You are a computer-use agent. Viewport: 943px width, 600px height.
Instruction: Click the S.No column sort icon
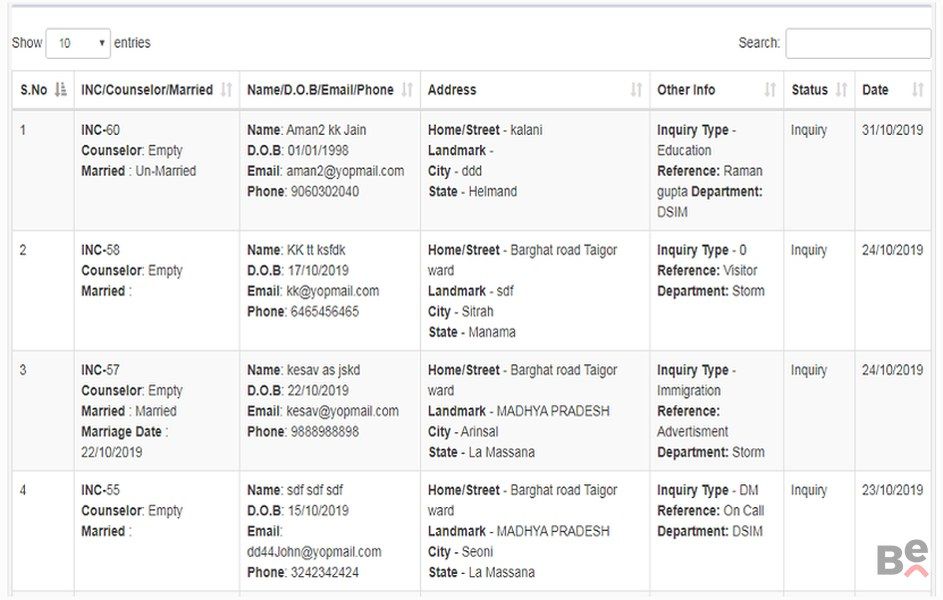pyautogui.click(x=61, y=90)
